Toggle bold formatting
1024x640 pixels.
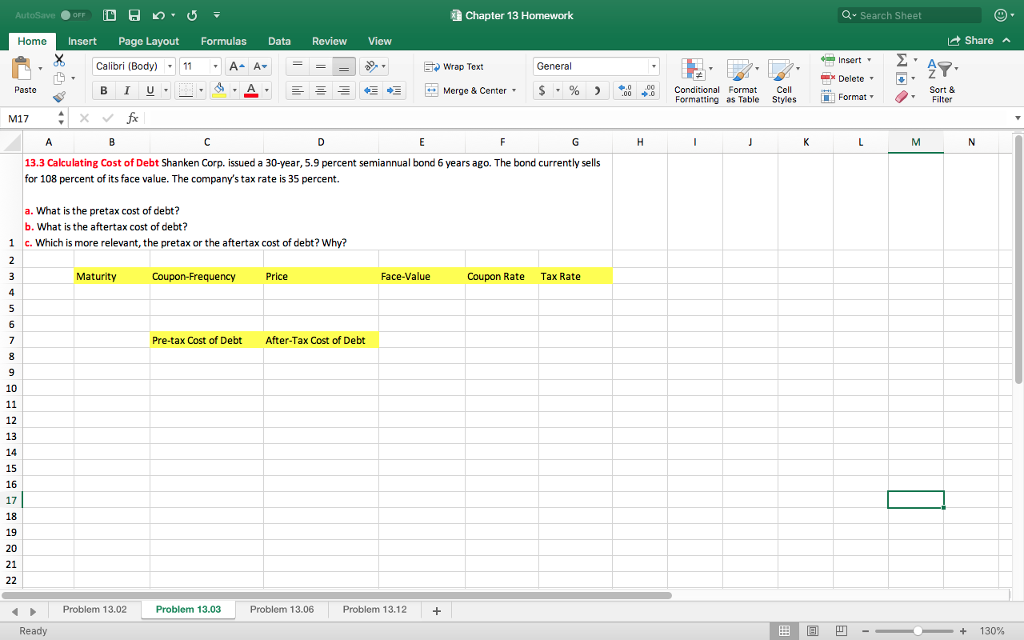click(103, 90)
